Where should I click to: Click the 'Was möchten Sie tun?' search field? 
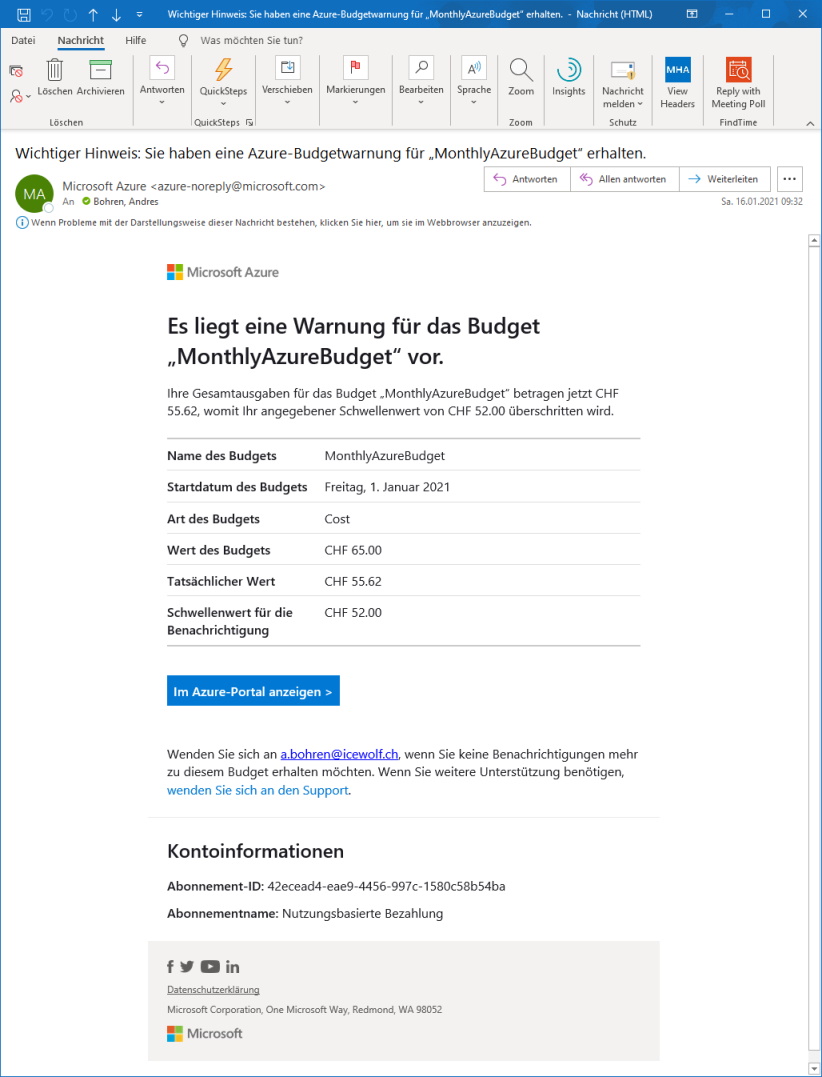251,41
